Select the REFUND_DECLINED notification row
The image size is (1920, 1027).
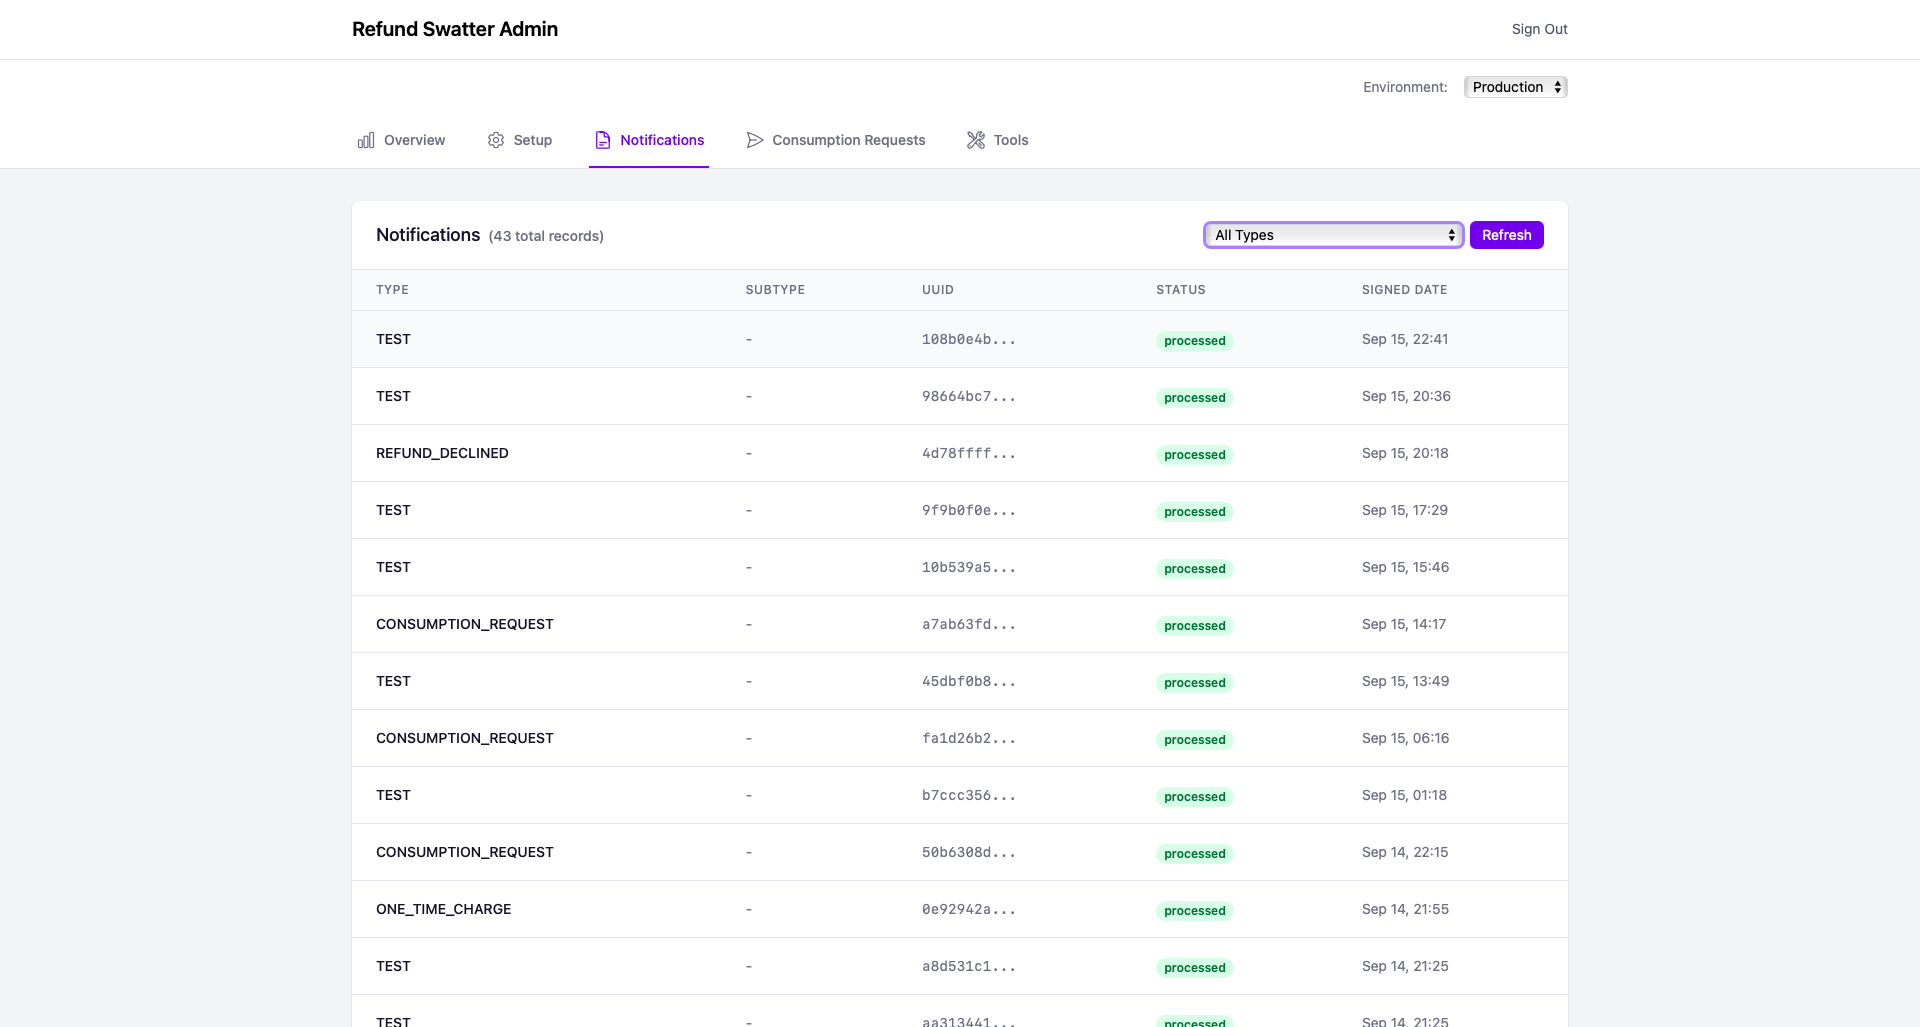[x=960, y=453]
